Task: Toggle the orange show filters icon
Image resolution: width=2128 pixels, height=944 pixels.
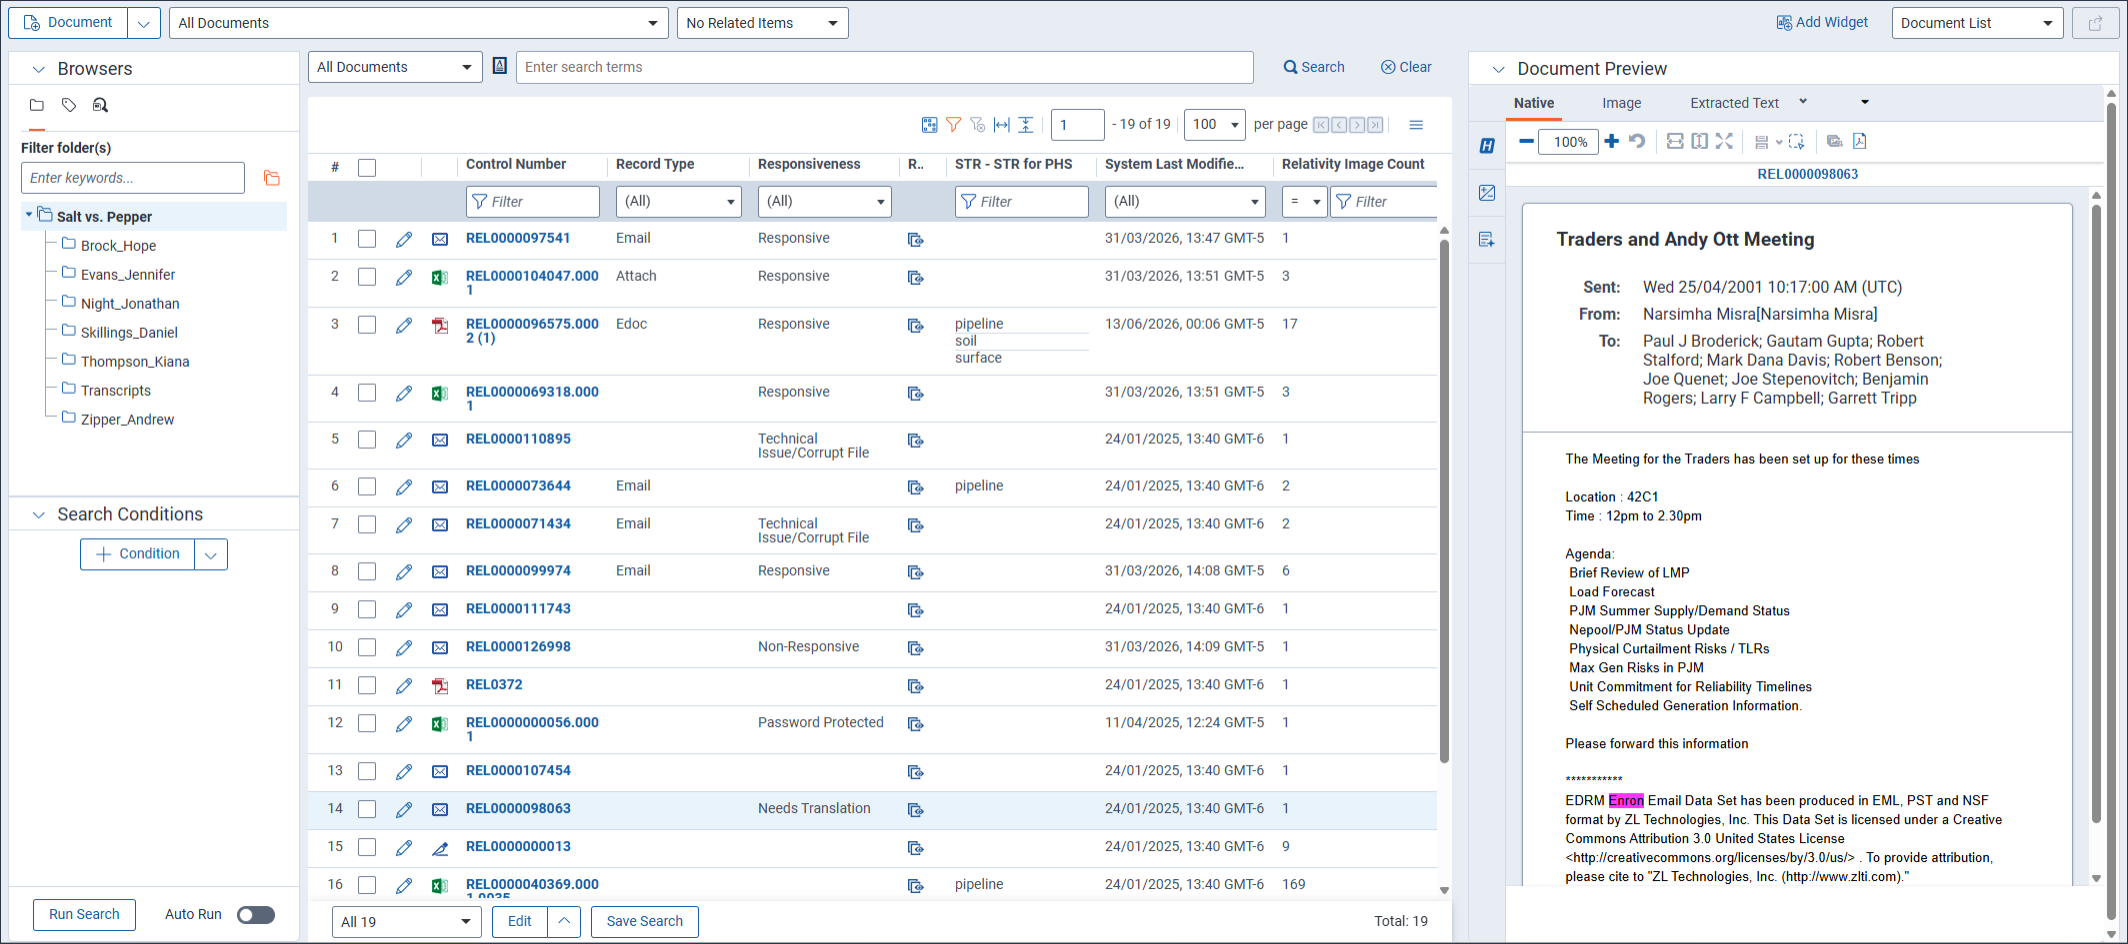Action: tap(954, 125)
